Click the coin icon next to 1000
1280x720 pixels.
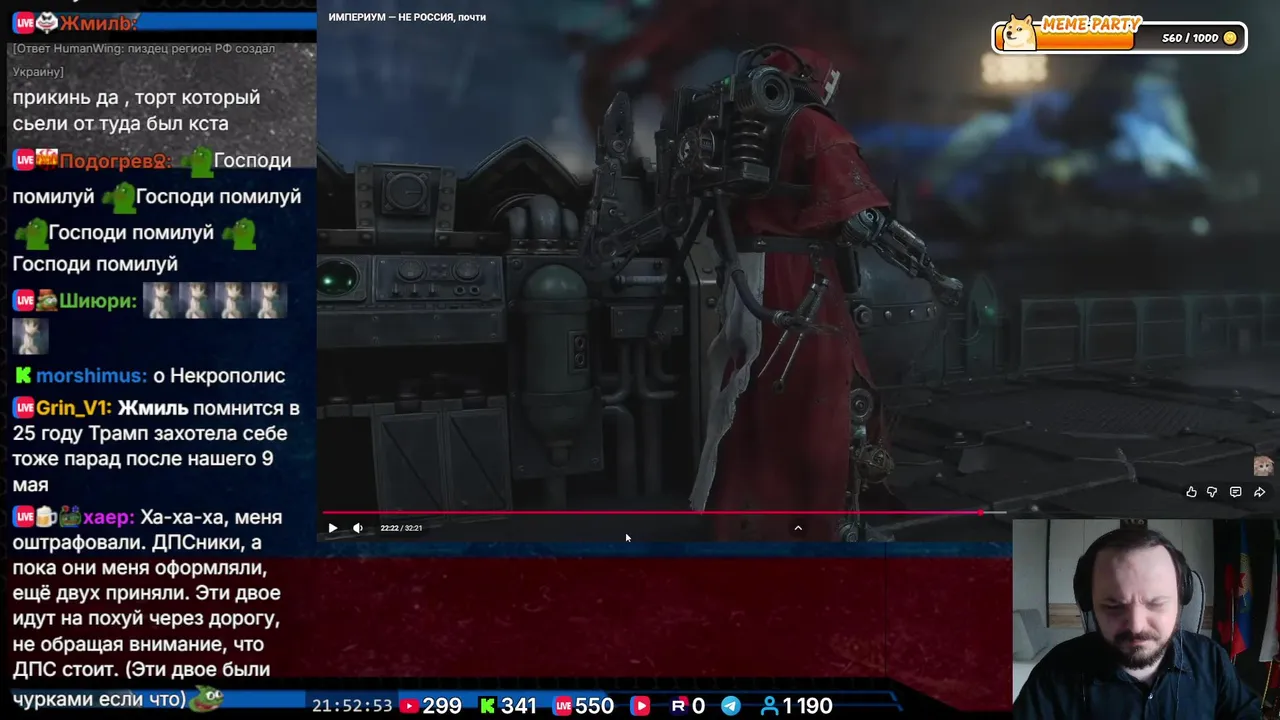(x=1230, y=38)
